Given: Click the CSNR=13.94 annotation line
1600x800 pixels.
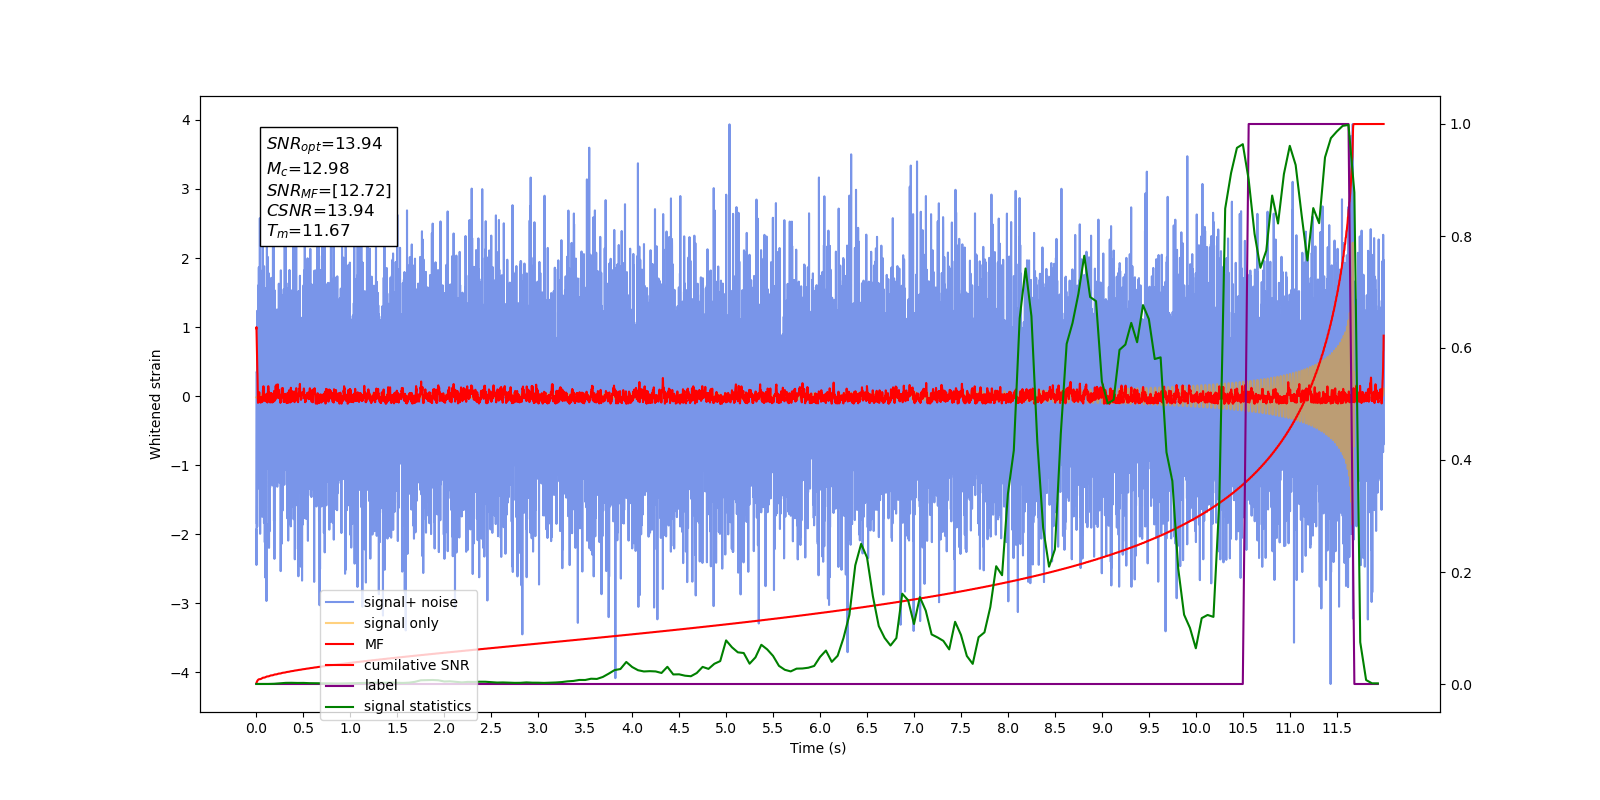Looking at the screenshot, I should pos(320,210).
